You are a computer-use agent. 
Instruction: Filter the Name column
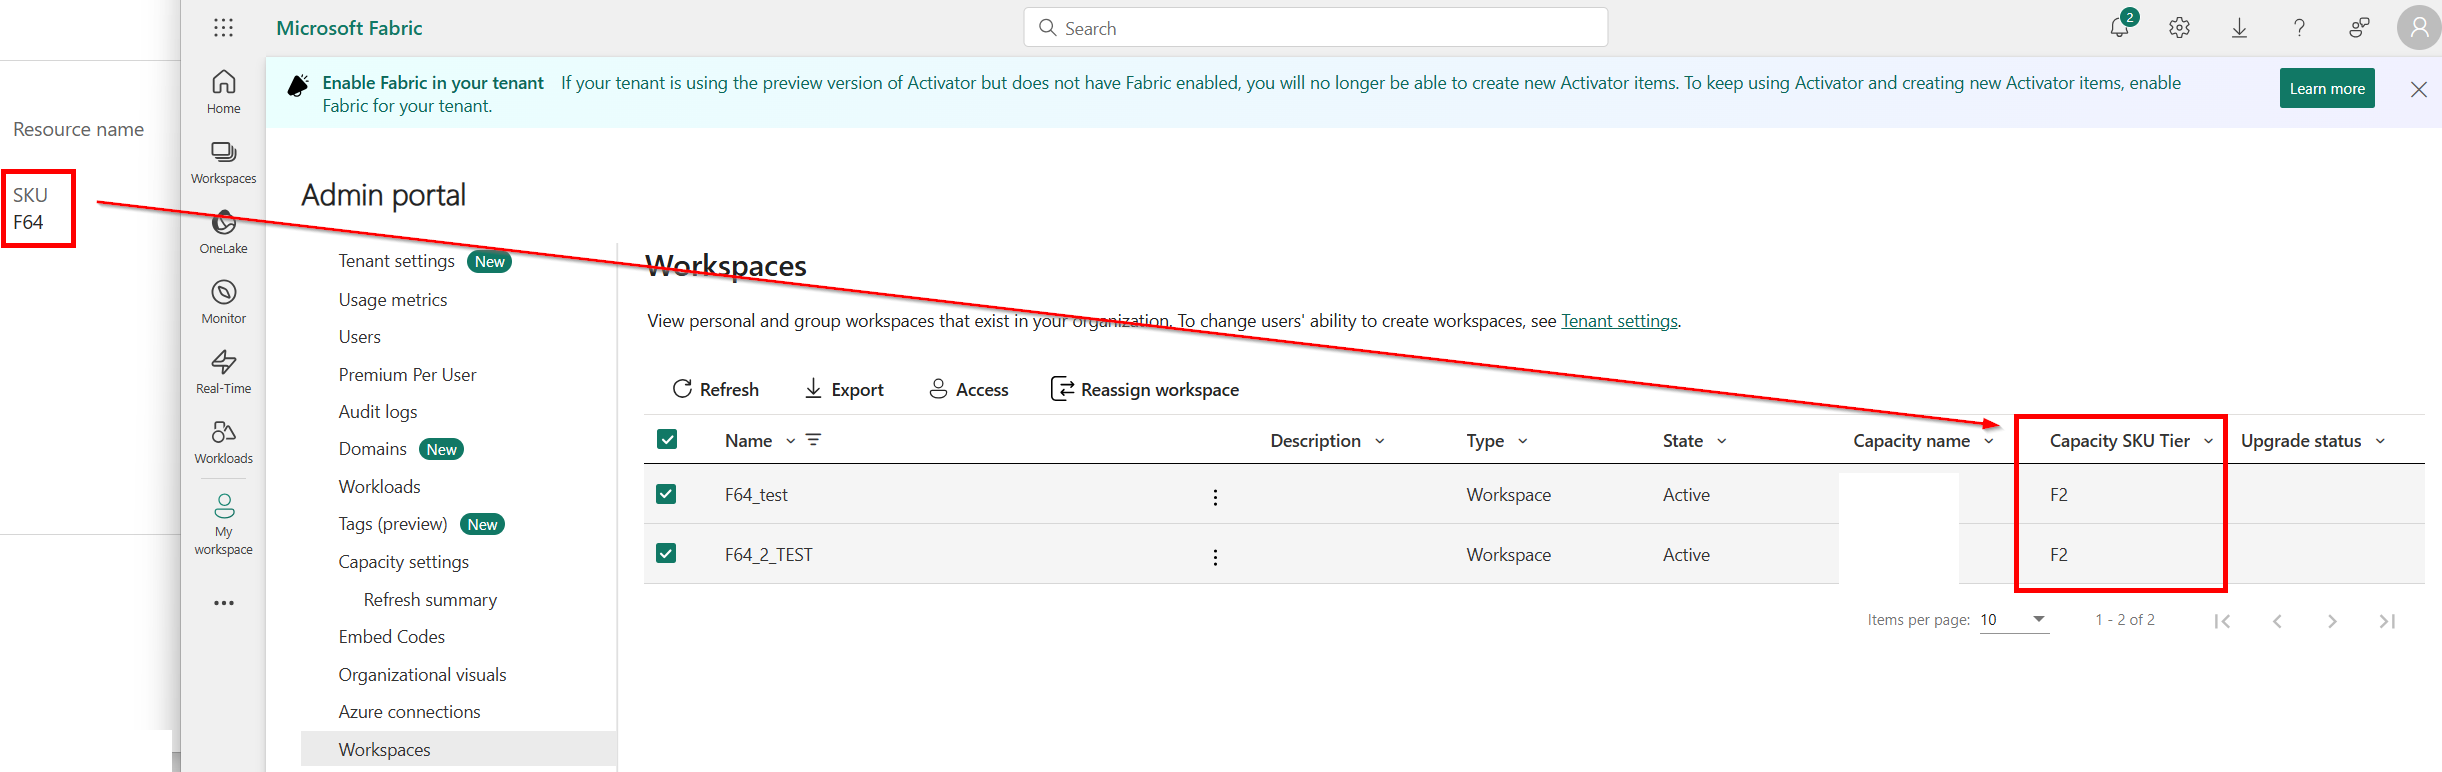point(813,440)
